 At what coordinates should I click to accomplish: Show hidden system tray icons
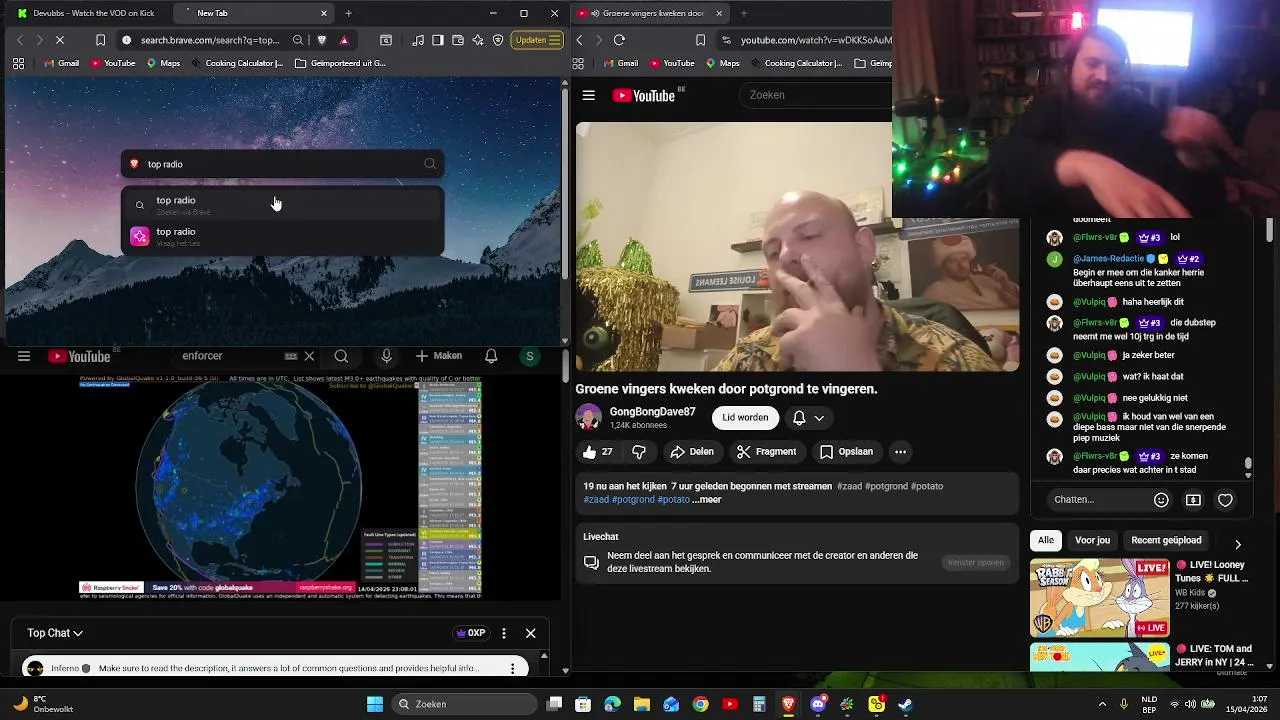pyautogui.click(x=1102, y=704)
